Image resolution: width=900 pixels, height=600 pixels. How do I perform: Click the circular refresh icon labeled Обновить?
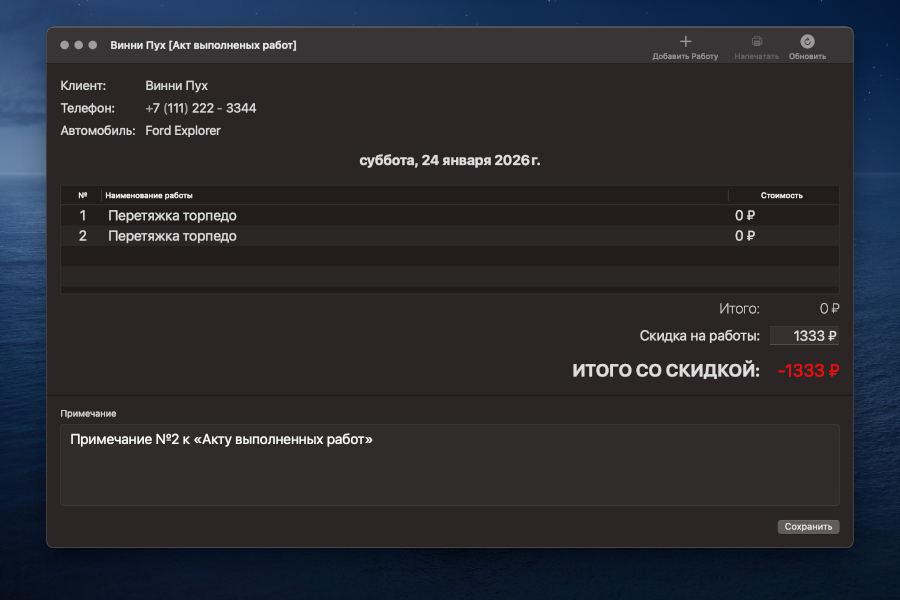(x=807, y=41)
